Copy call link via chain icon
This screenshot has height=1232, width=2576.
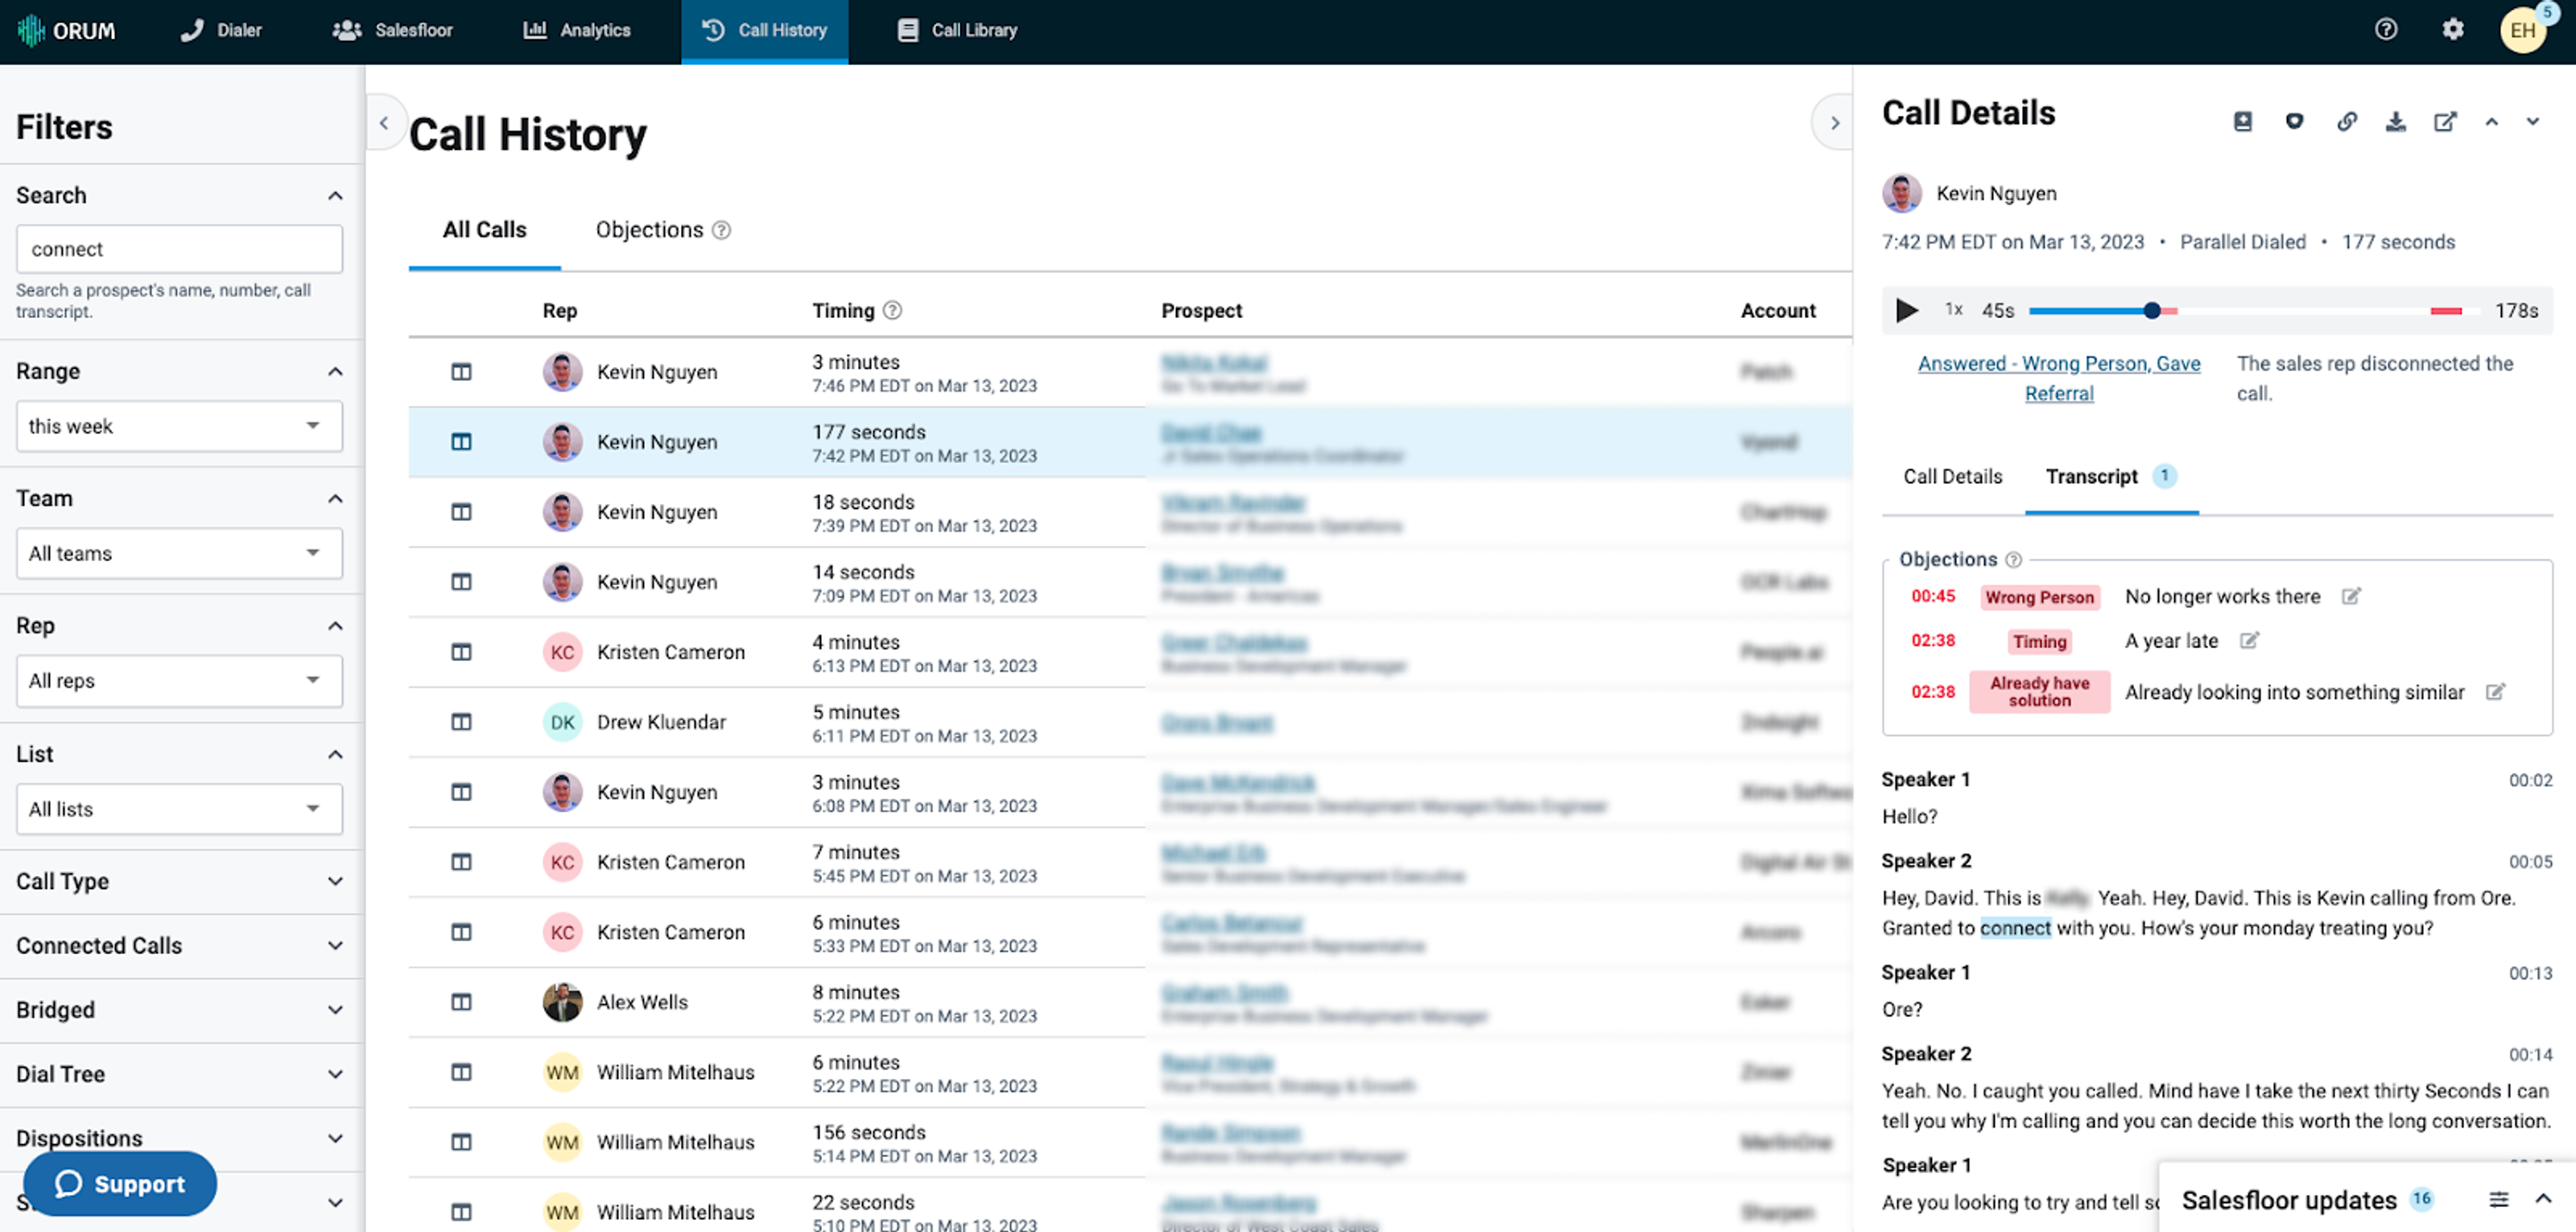[2346, 122]
